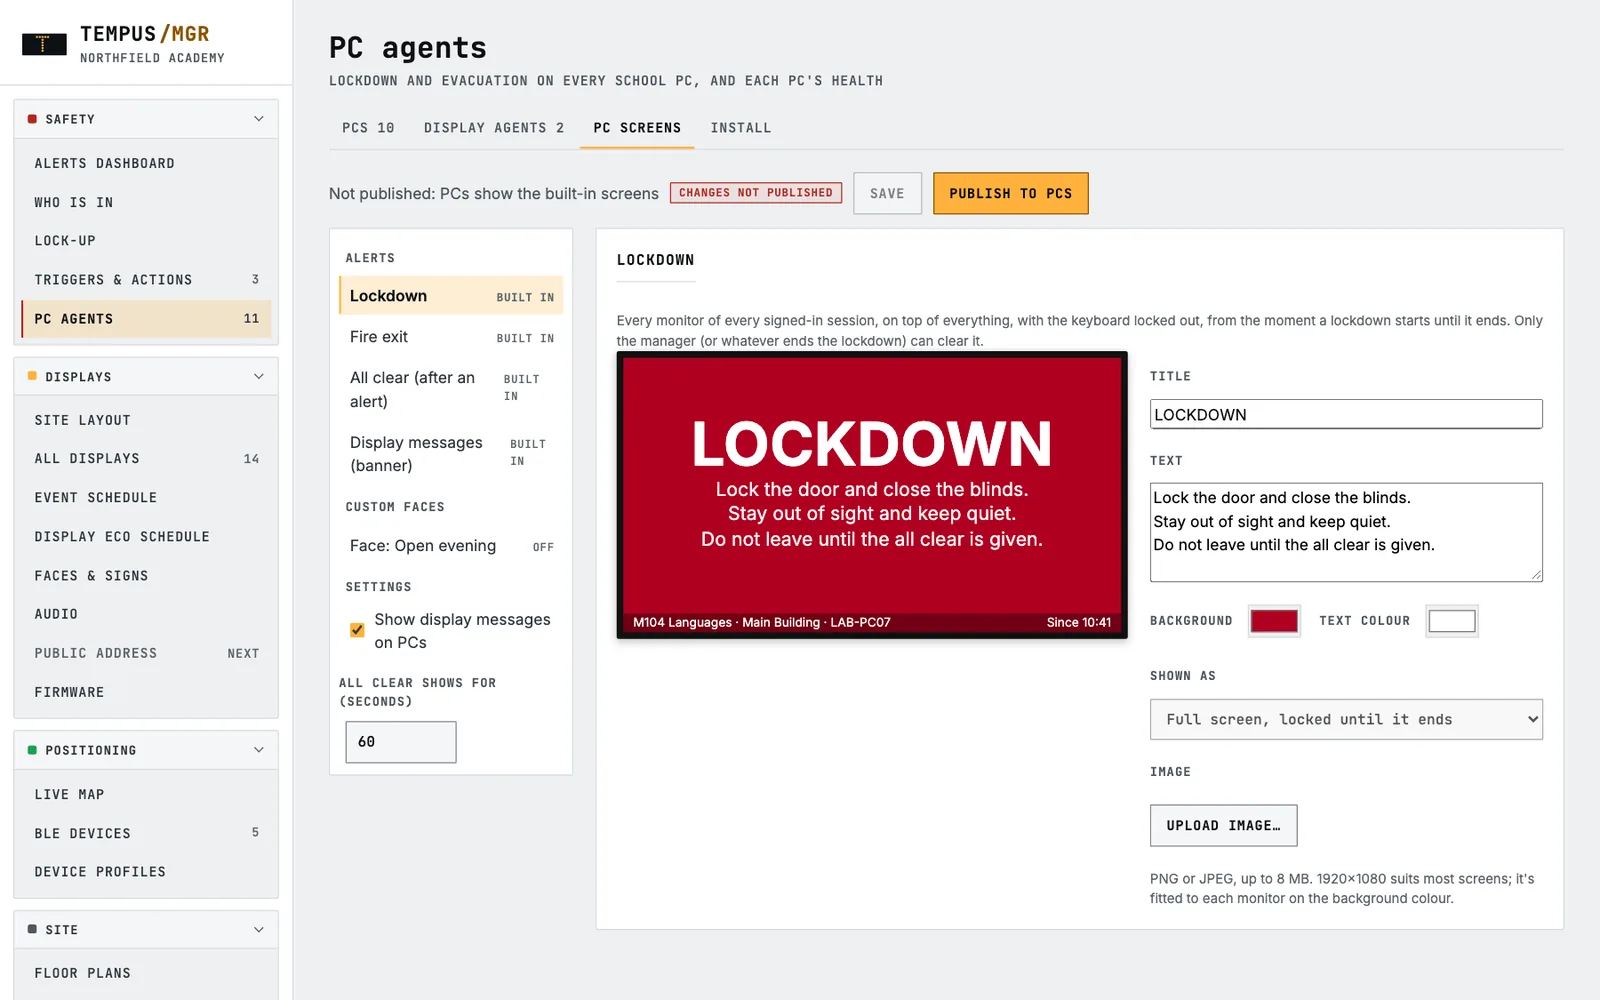Screen dimensions: 1600x1000
Task: Switch to the PCs tab
Action: click(x=368, y=128)
